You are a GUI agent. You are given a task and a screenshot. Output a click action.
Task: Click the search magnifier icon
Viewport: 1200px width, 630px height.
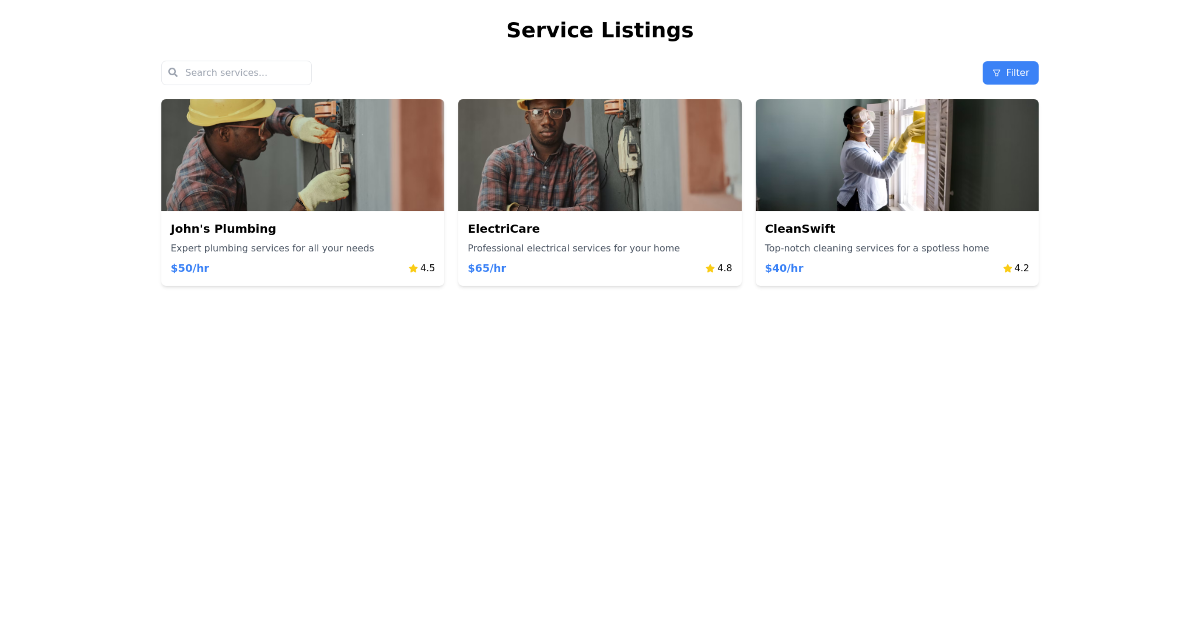tap(173, 72)
